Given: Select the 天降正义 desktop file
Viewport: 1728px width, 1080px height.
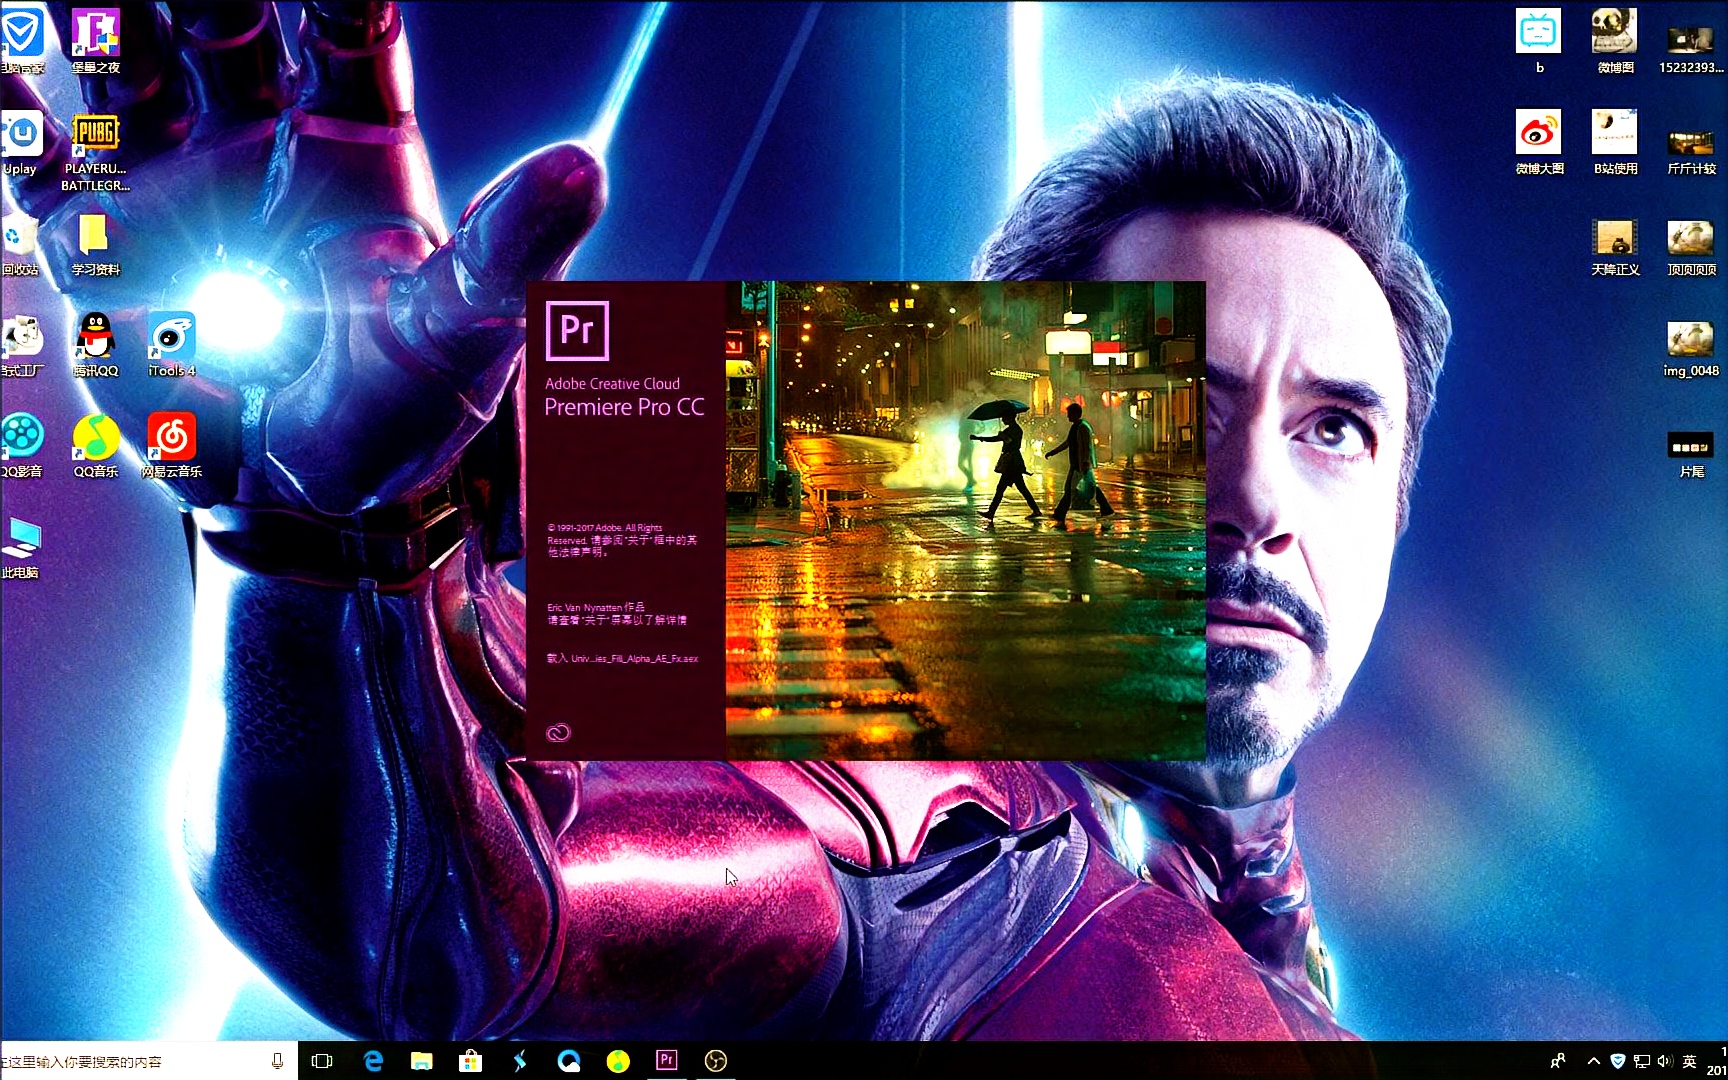Looking at the screenshot, I should pos(1615,248).
